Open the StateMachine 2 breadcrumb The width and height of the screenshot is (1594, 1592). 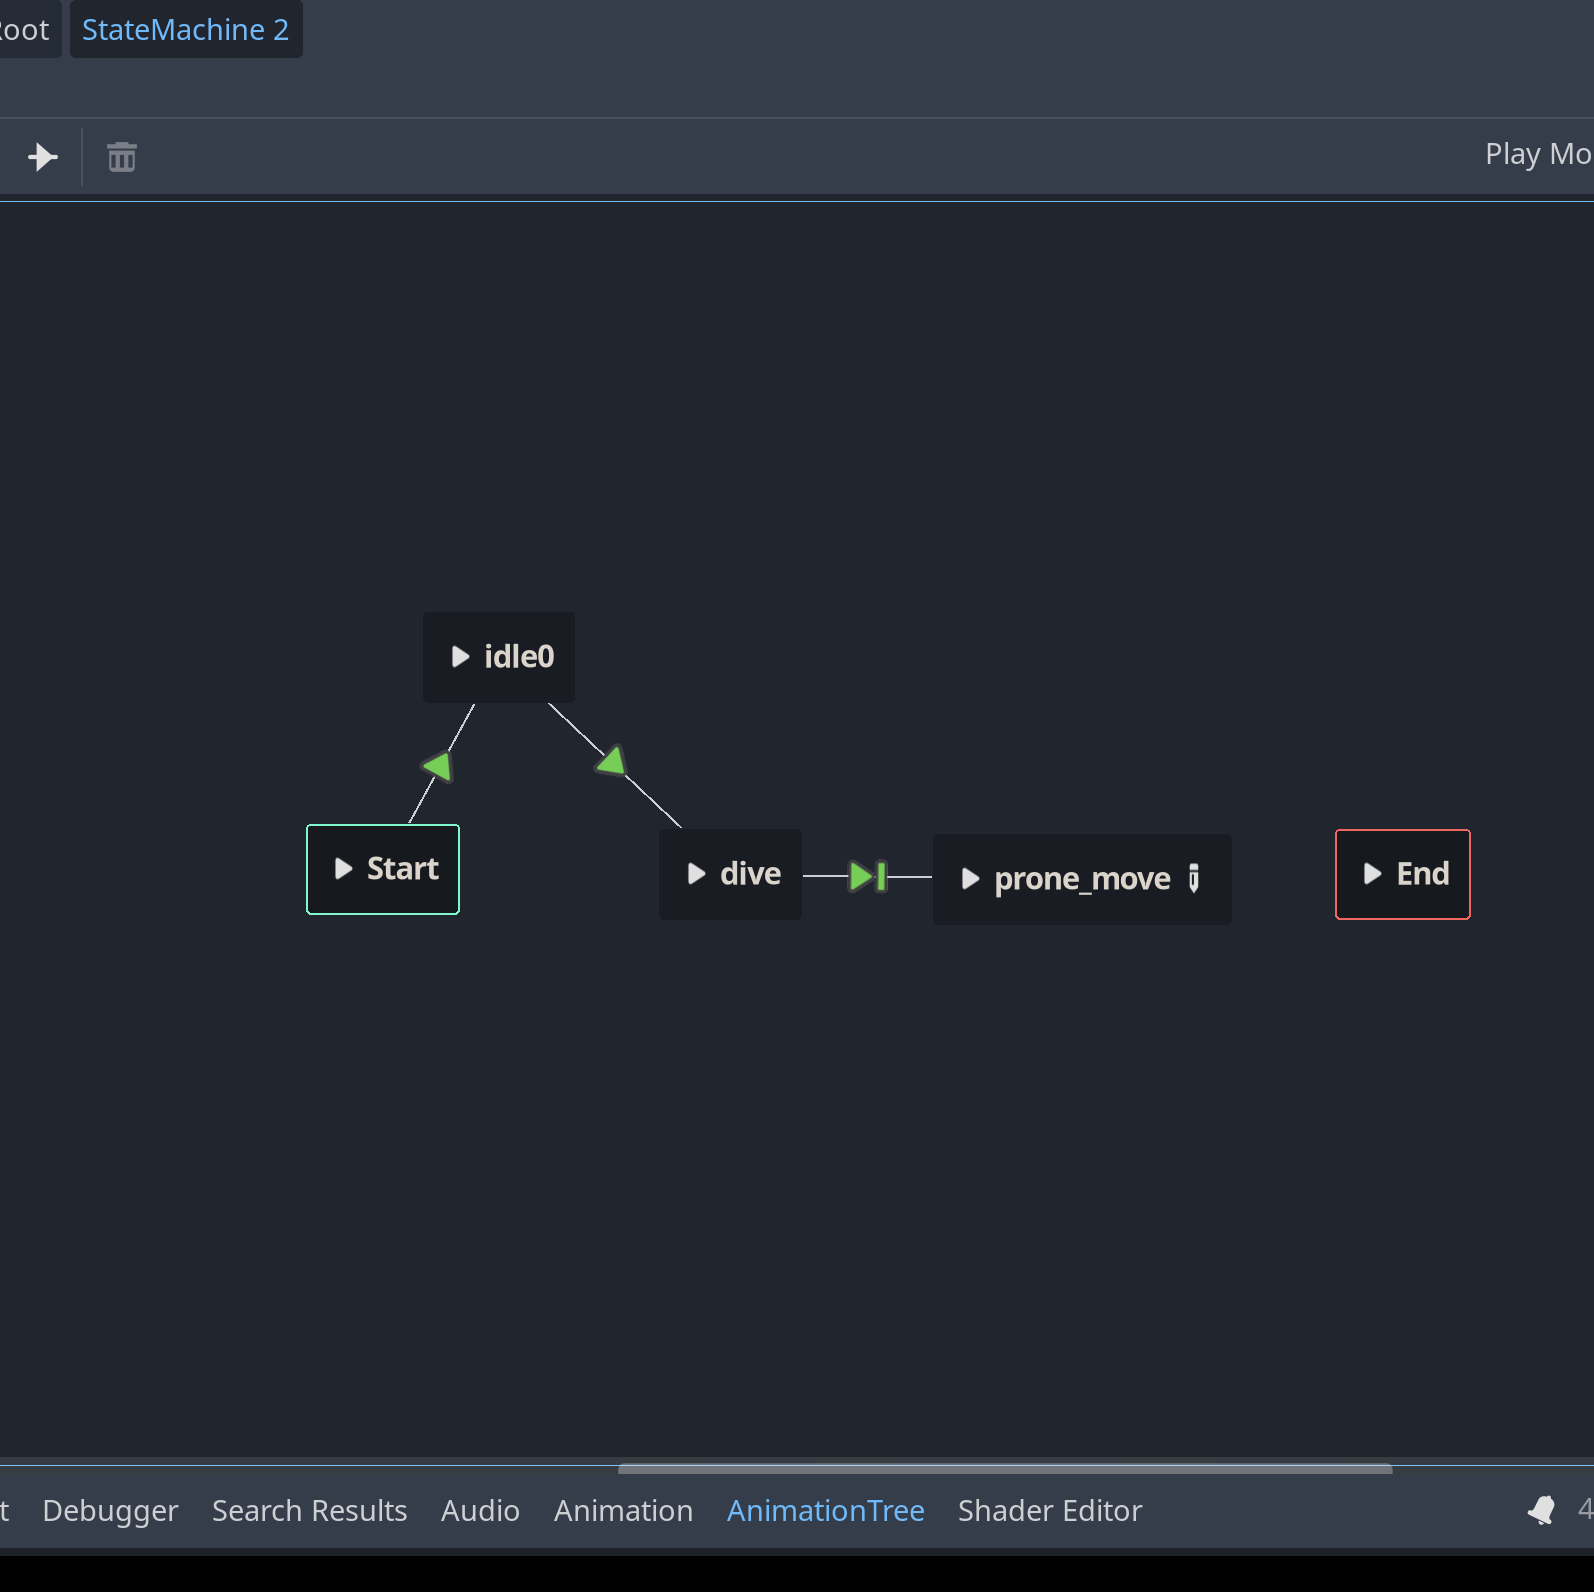click(x=185, y=30)
